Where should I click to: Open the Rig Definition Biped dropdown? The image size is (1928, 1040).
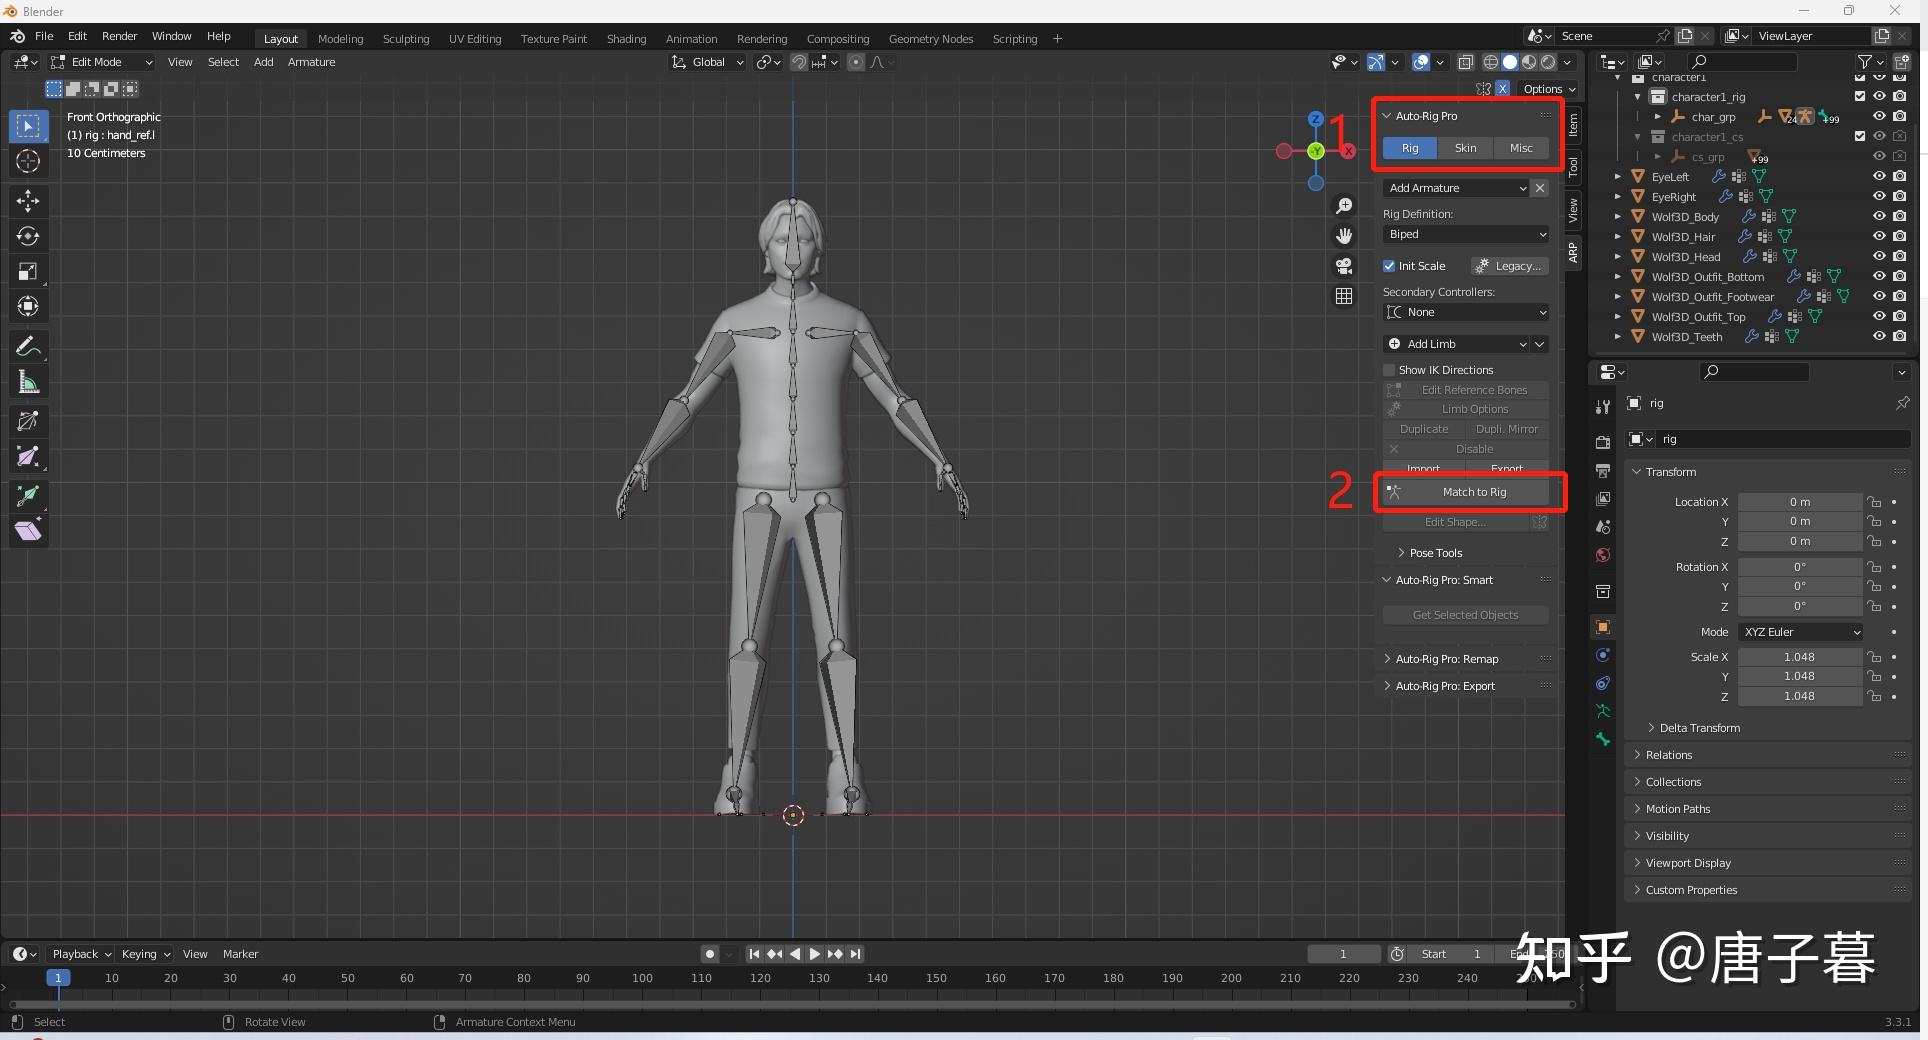click(x=1466, y=234)
